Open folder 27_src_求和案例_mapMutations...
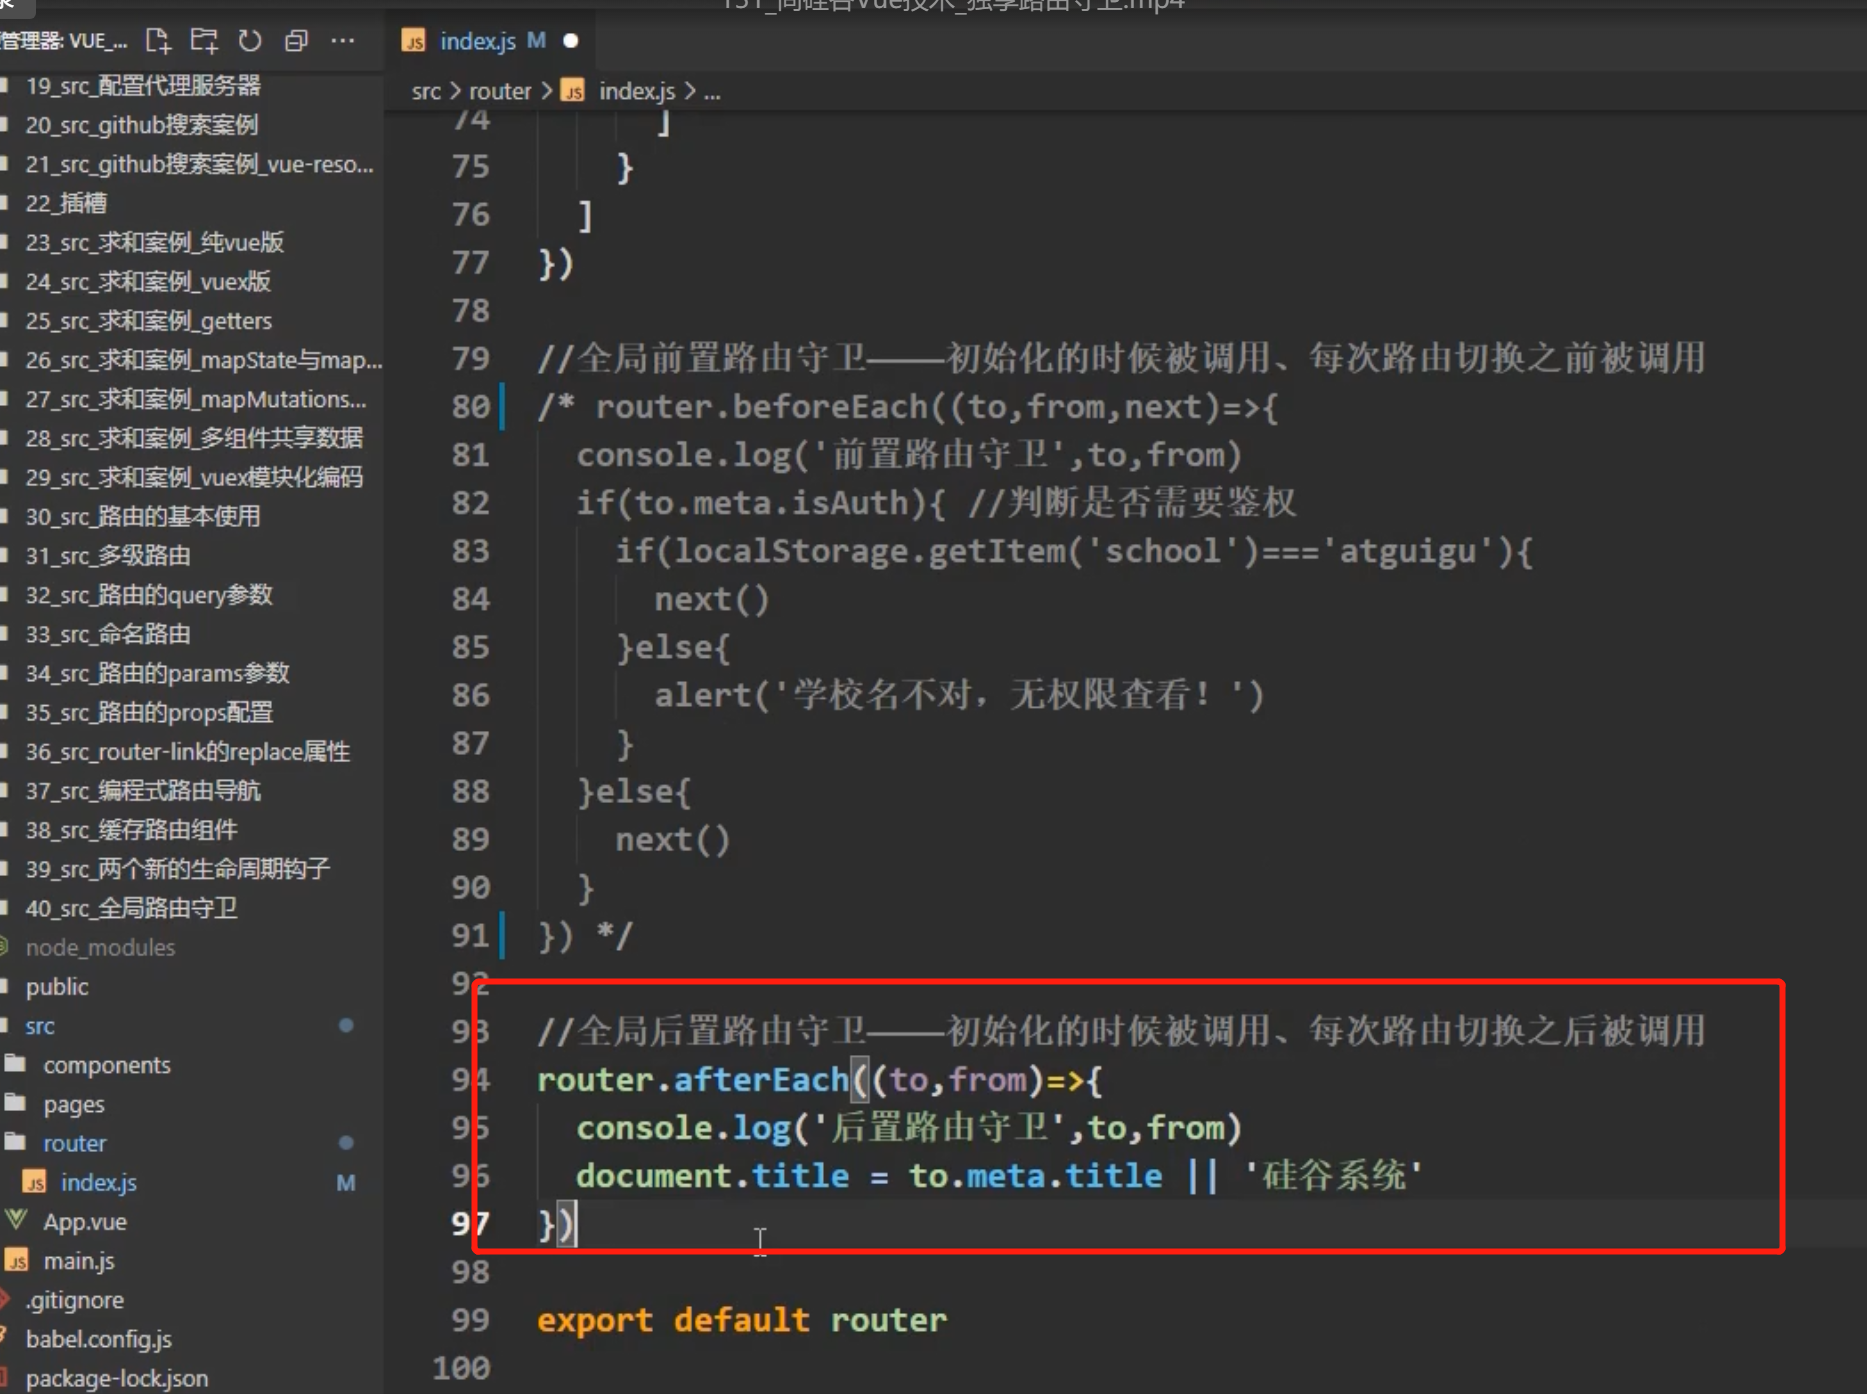 [196, 399]
